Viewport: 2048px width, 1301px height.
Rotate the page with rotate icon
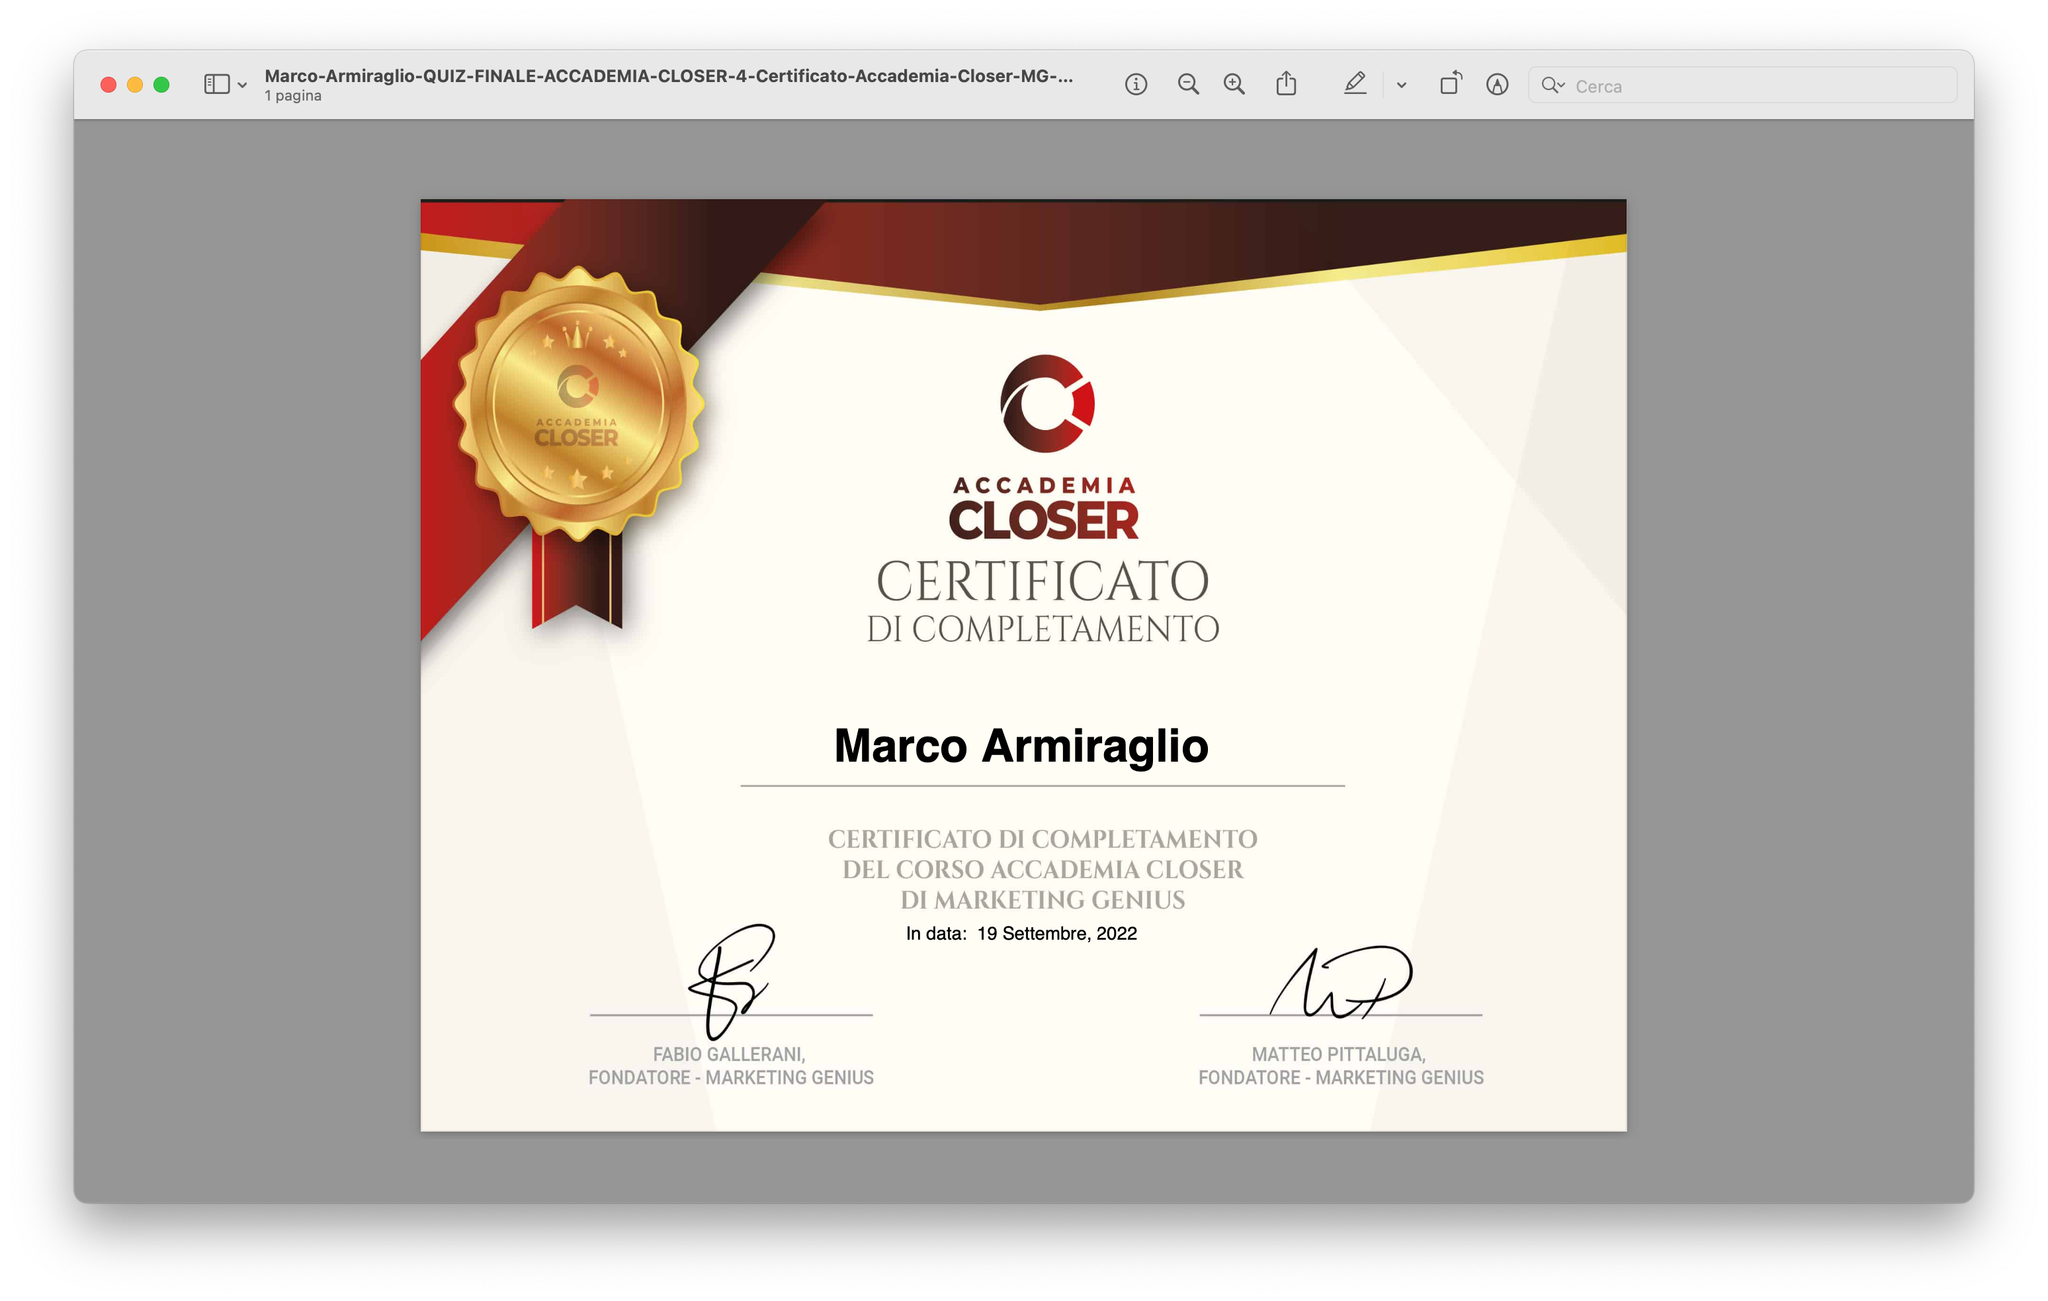[1449, 85]
